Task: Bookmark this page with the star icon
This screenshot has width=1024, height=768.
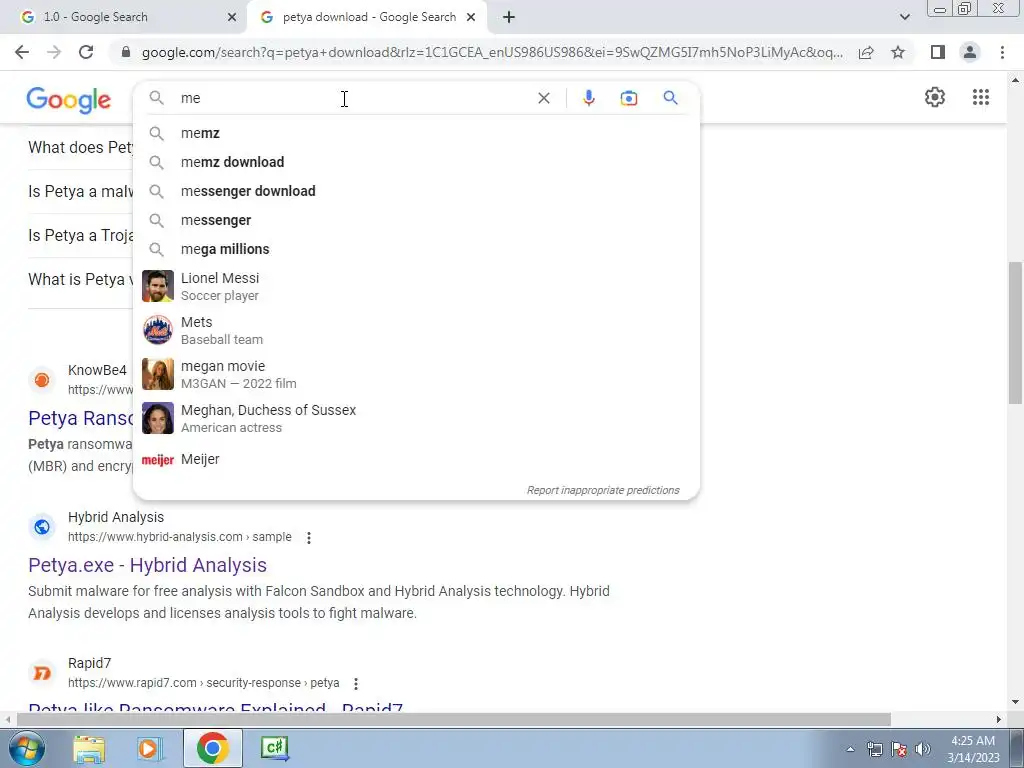Action: click(x=898, y=52)
